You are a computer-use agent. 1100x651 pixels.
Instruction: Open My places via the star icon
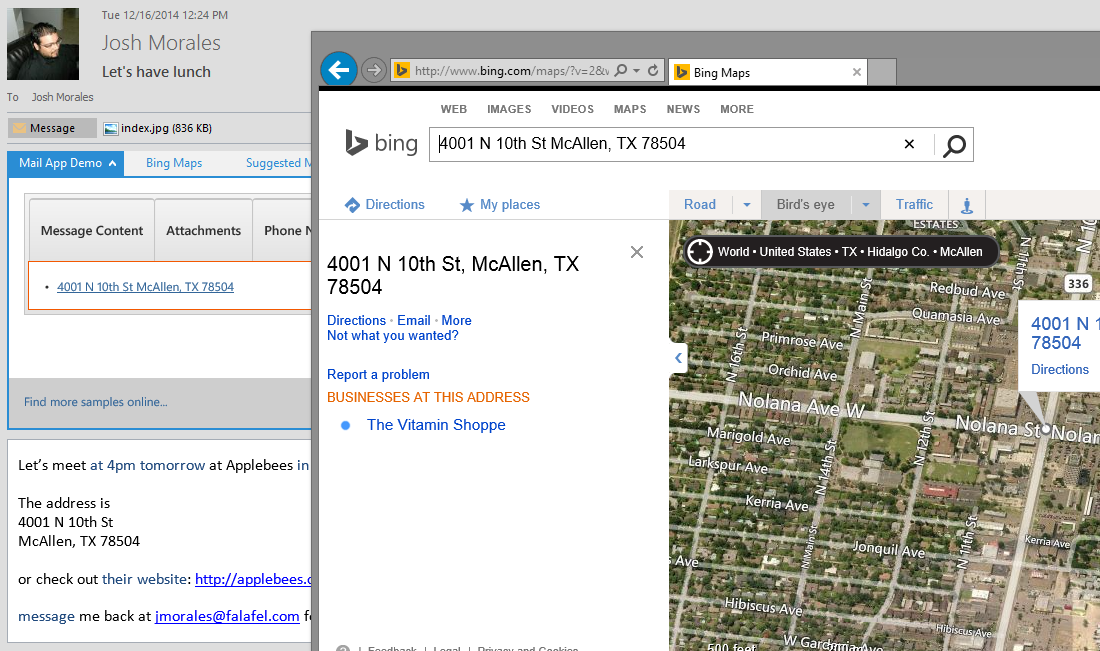[x=466, y=204]
